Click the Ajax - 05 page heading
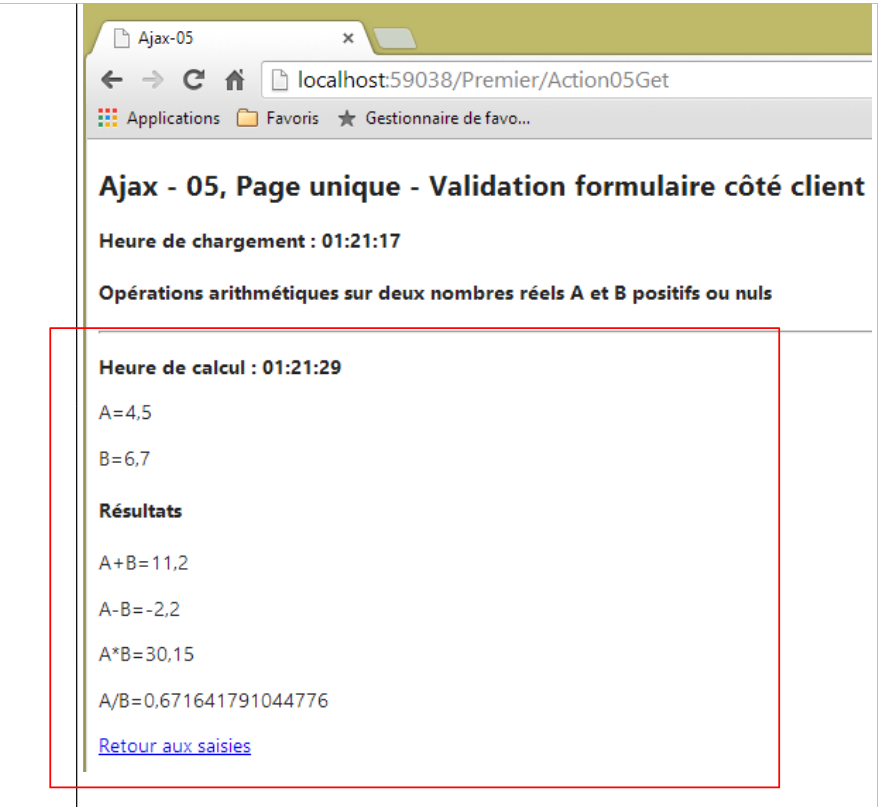Screen dimensions: 888x807 coord(481,187)
